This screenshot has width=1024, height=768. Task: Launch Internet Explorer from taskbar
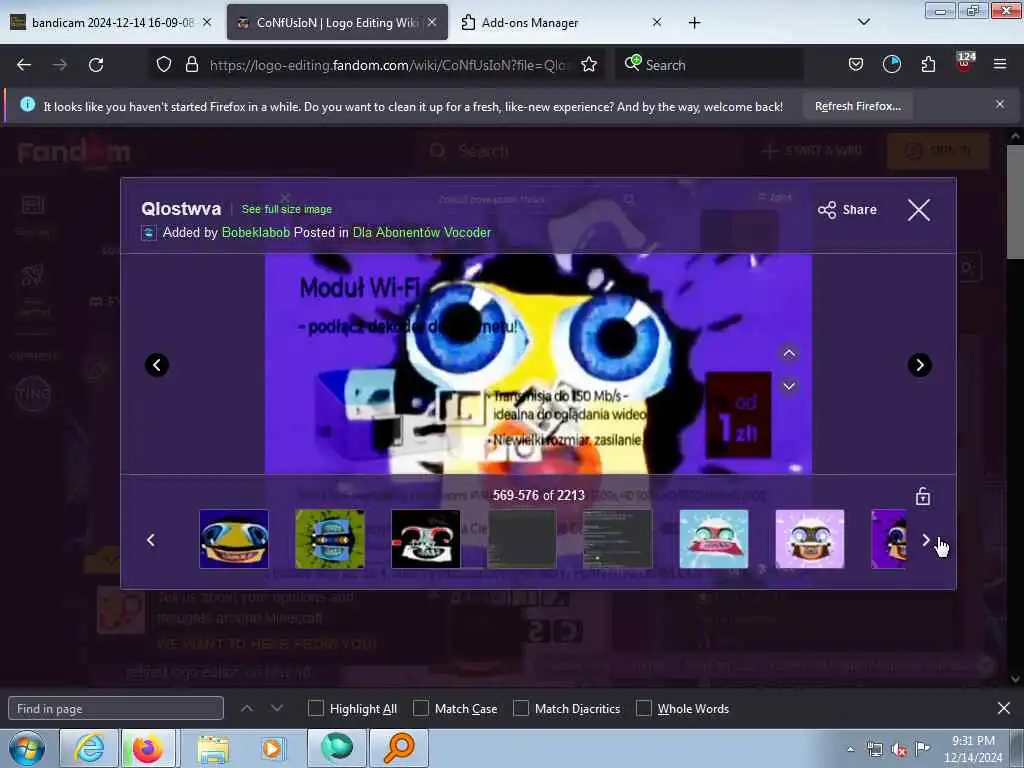89,749
